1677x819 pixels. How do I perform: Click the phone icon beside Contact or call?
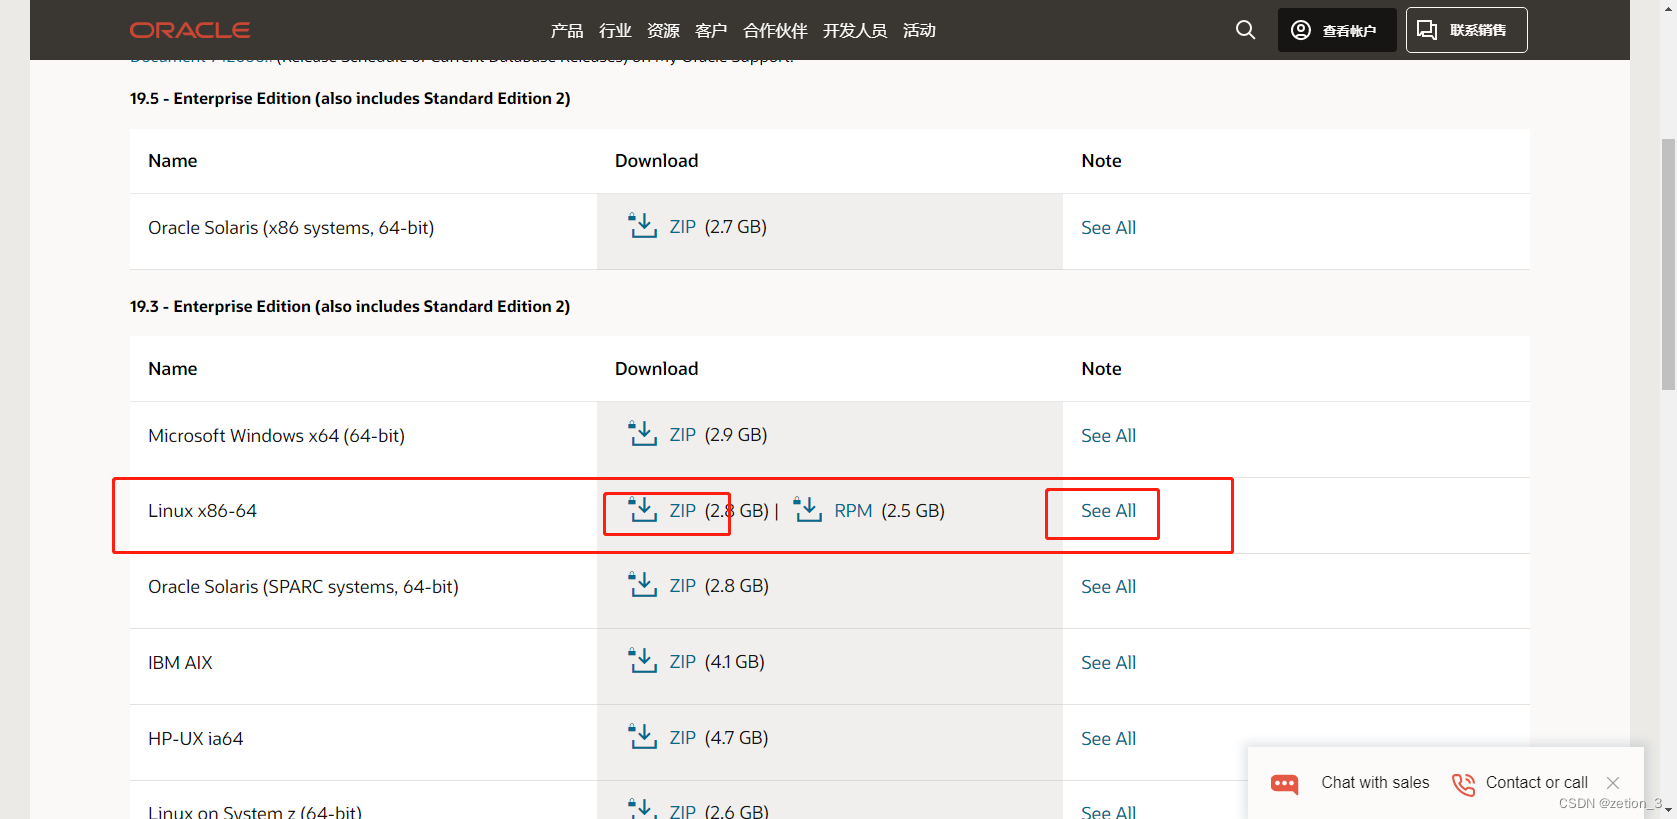[1463, 784]
